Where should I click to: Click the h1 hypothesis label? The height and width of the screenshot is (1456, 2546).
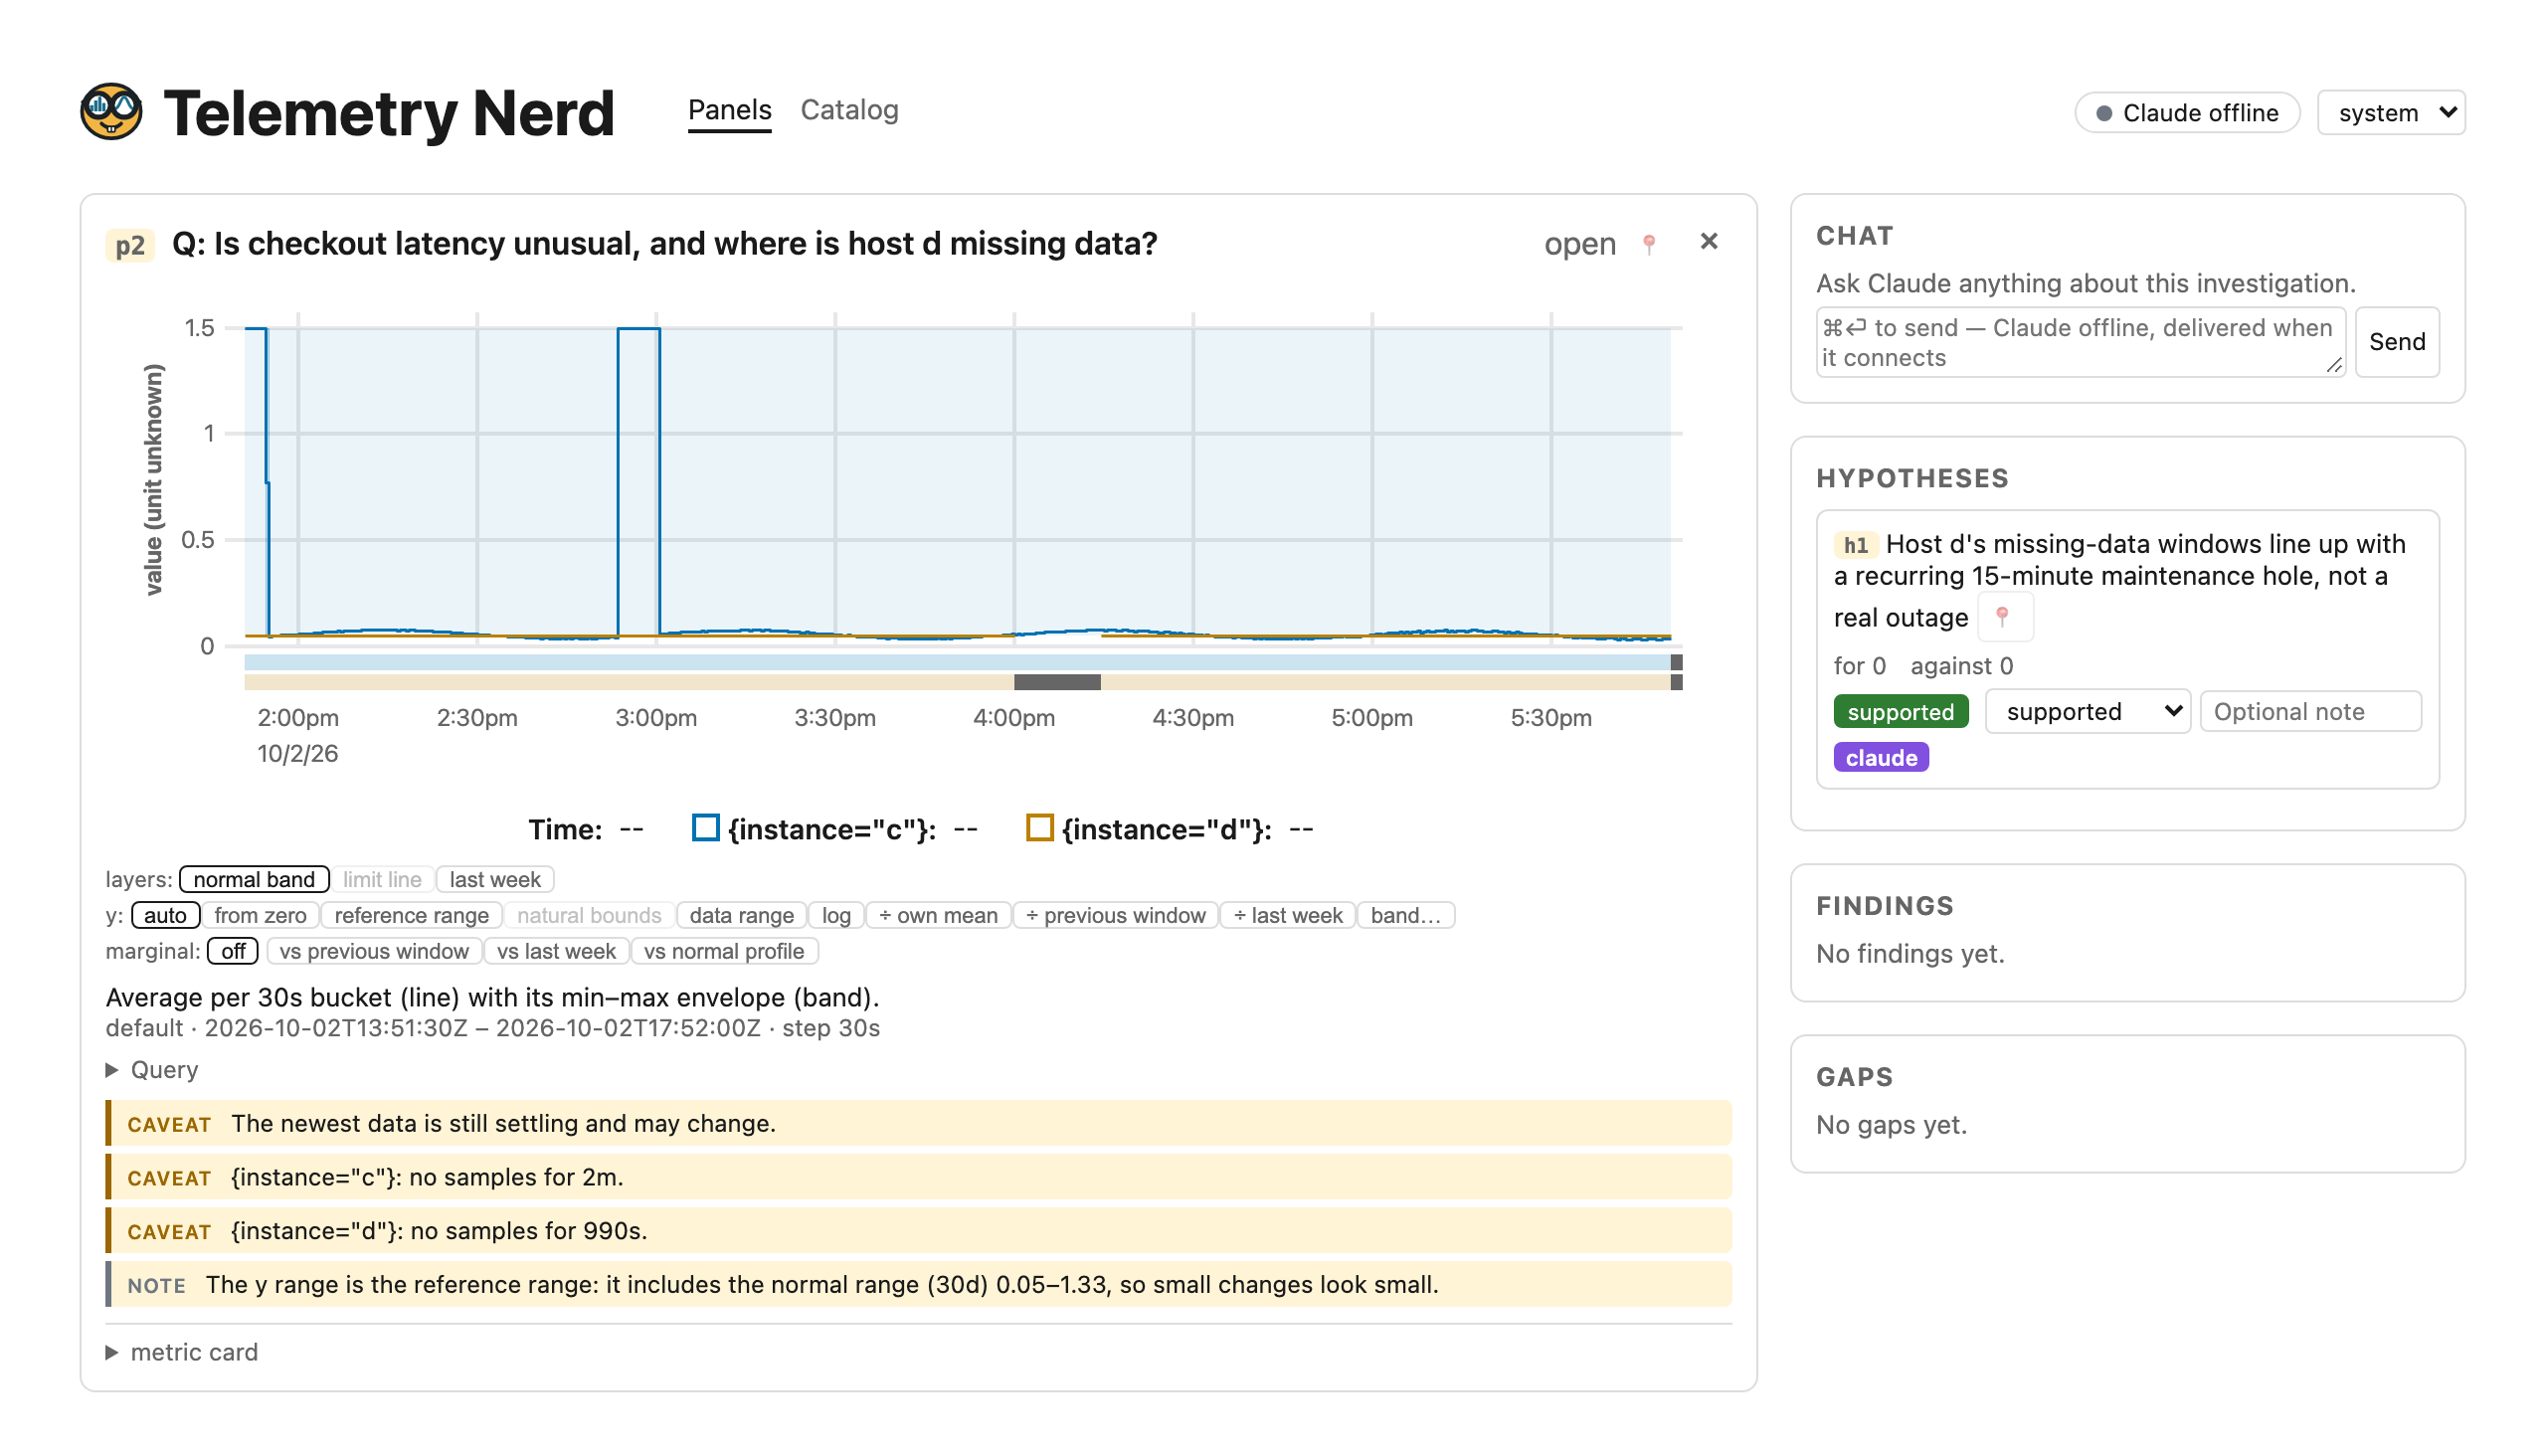(1855, 545)
